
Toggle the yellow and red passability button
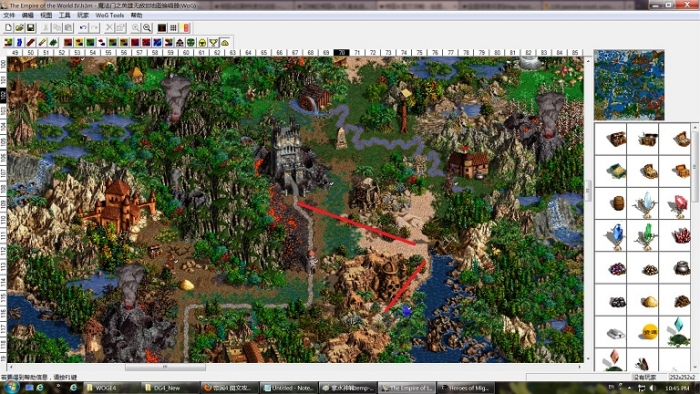point(185,28)
